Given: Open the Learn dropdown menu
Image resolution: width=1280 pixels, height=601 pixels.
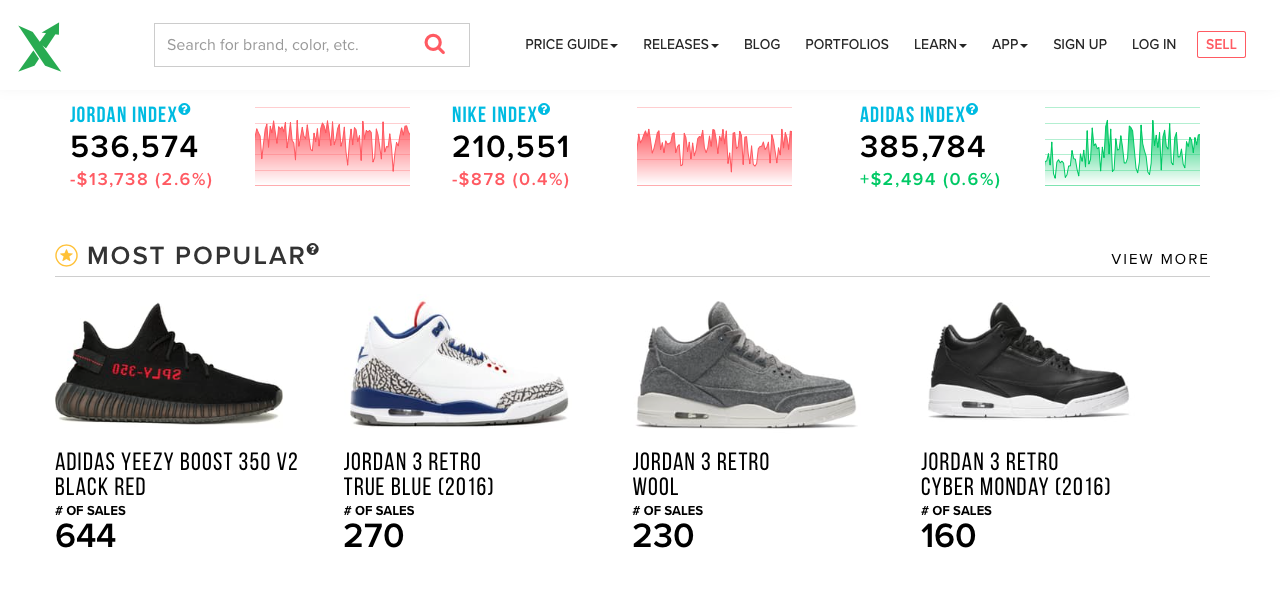Looking at the screenshot, I should 940,45.
